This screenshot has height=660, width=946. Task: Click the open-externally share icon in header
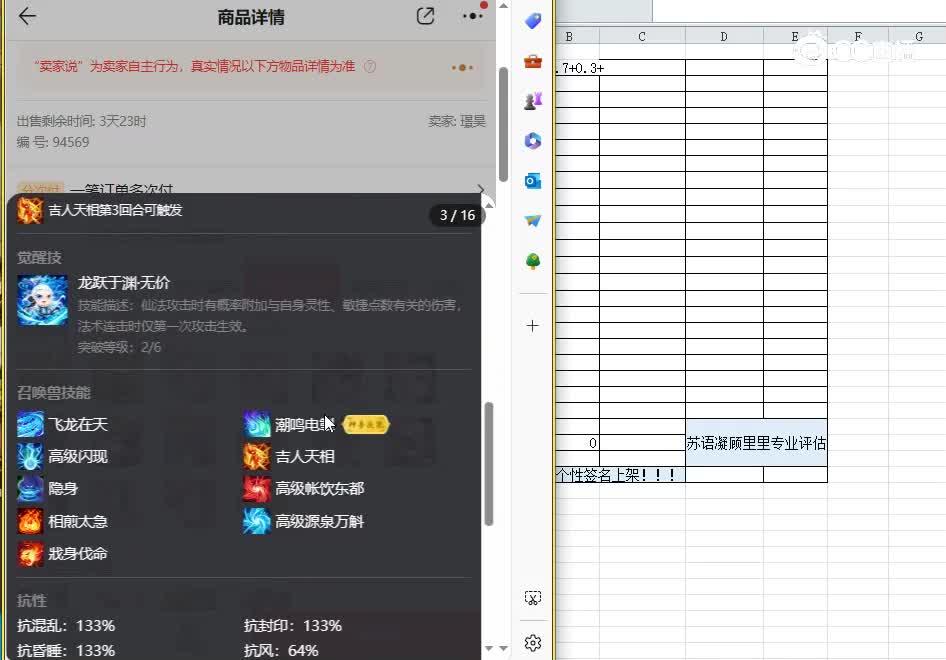[x=424, y=16]
